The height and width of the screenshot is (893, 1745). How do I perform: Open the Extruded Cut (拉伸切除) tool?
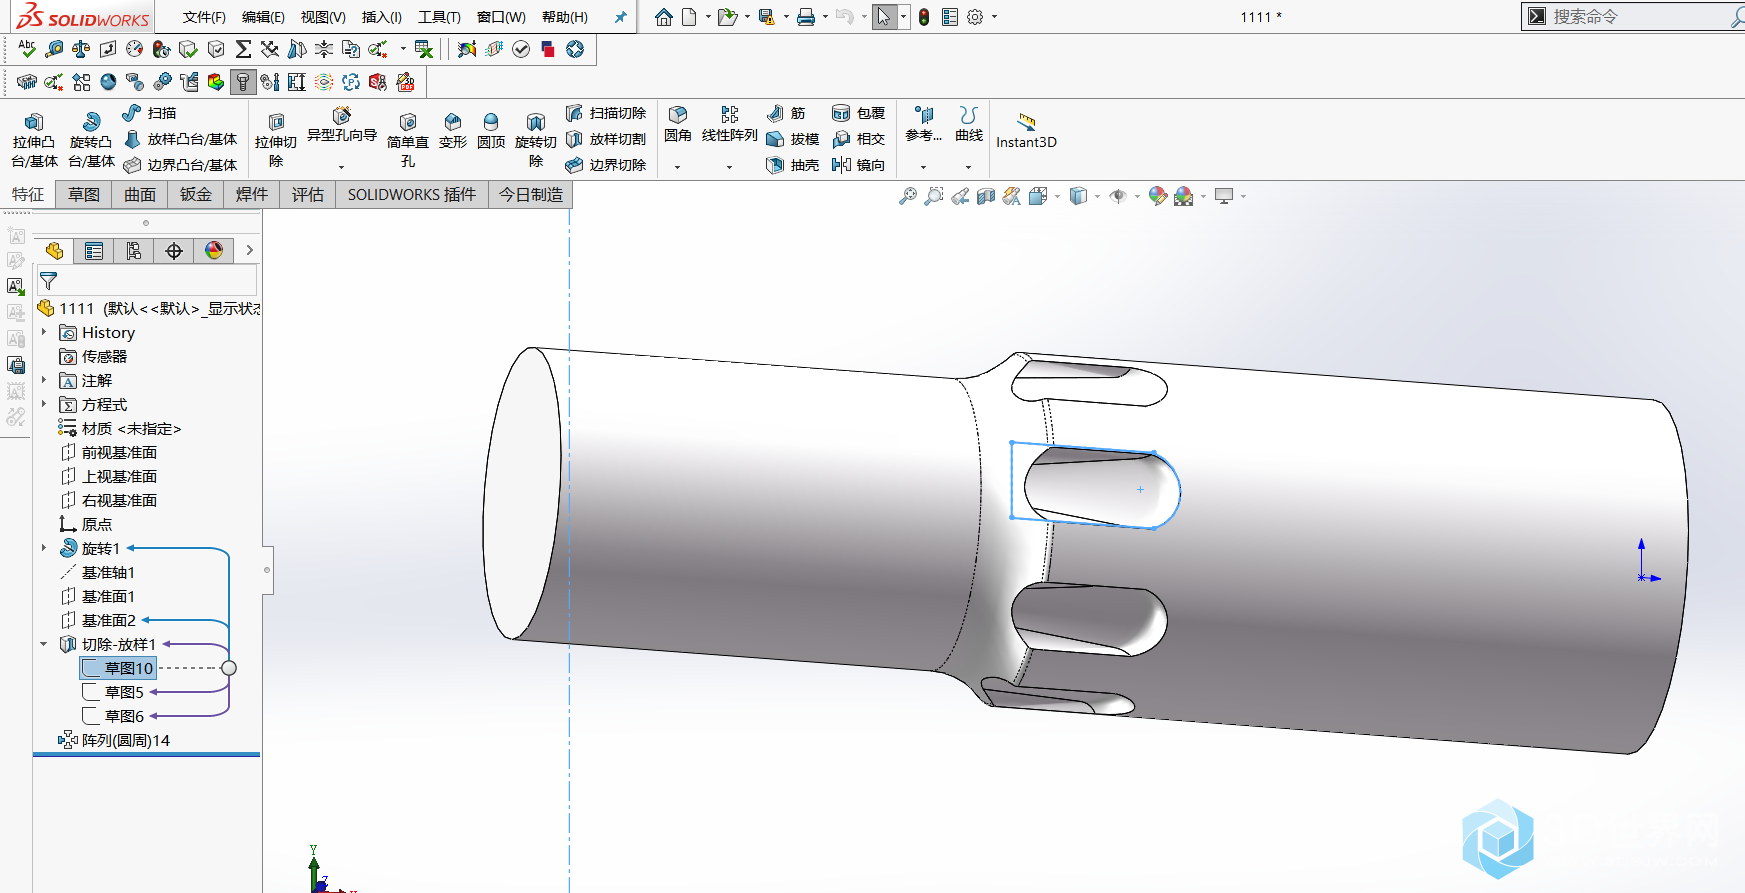coord(276,139)
